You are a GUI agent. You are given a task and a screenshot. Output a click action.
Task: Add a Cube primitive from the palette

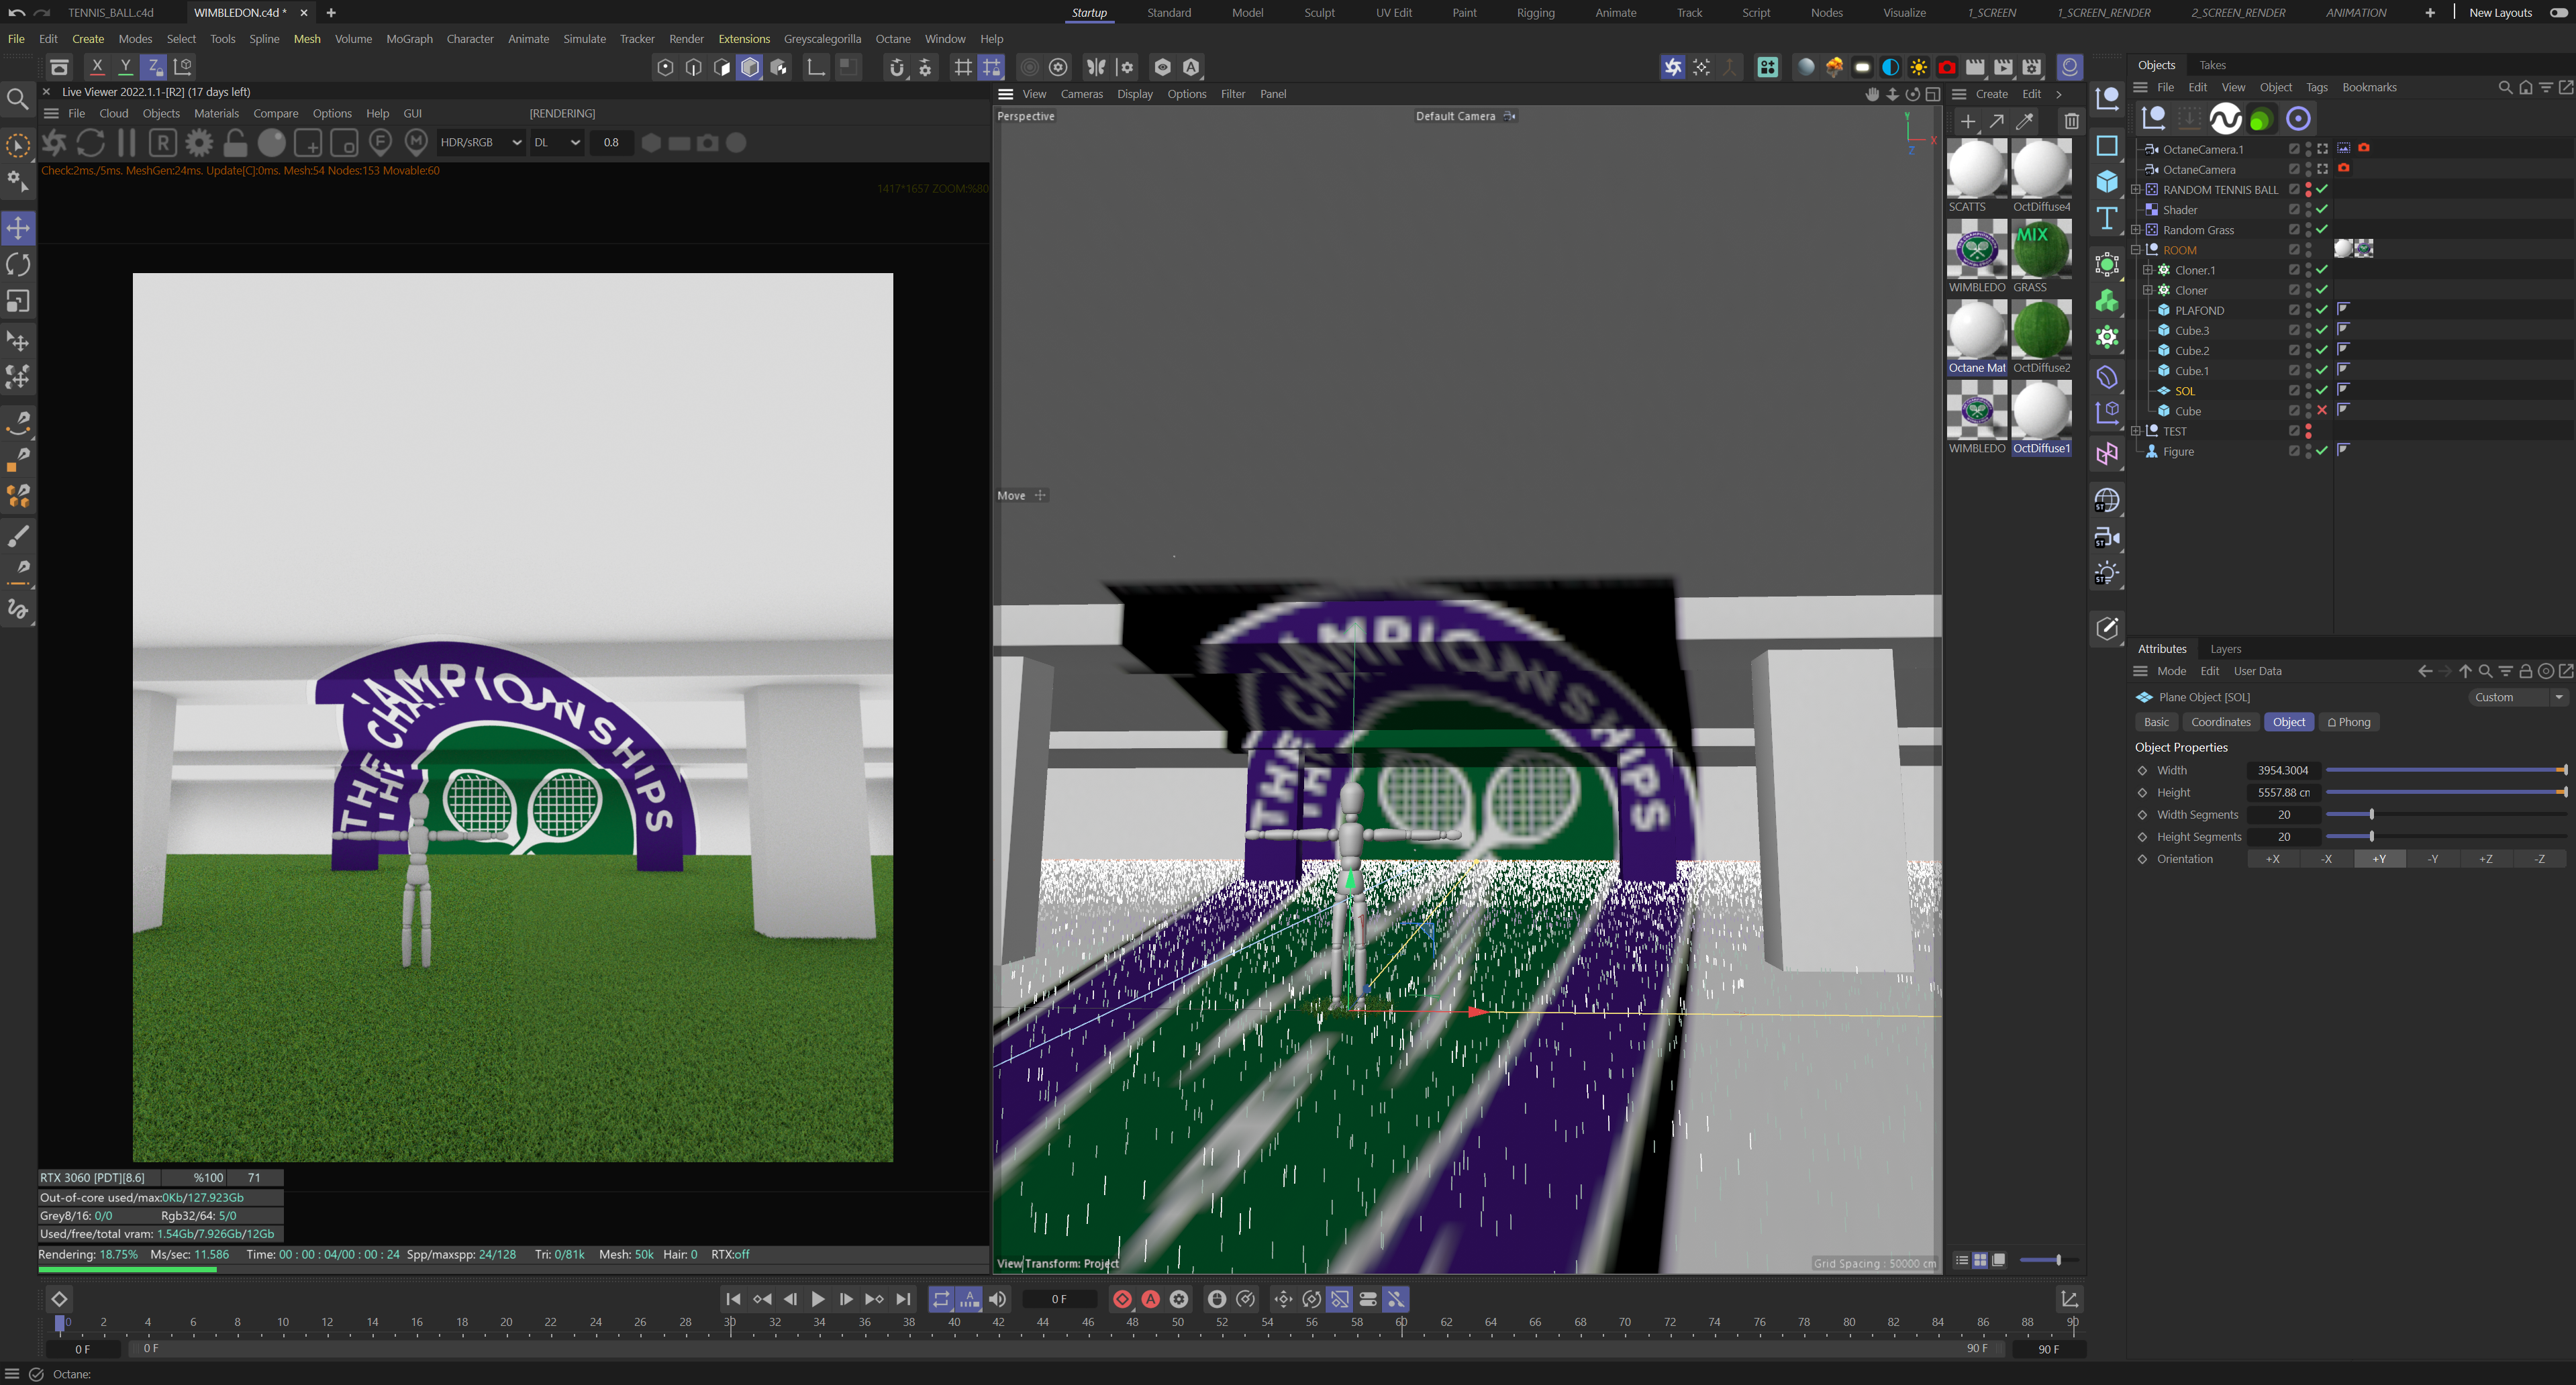tap(2107, 181)
